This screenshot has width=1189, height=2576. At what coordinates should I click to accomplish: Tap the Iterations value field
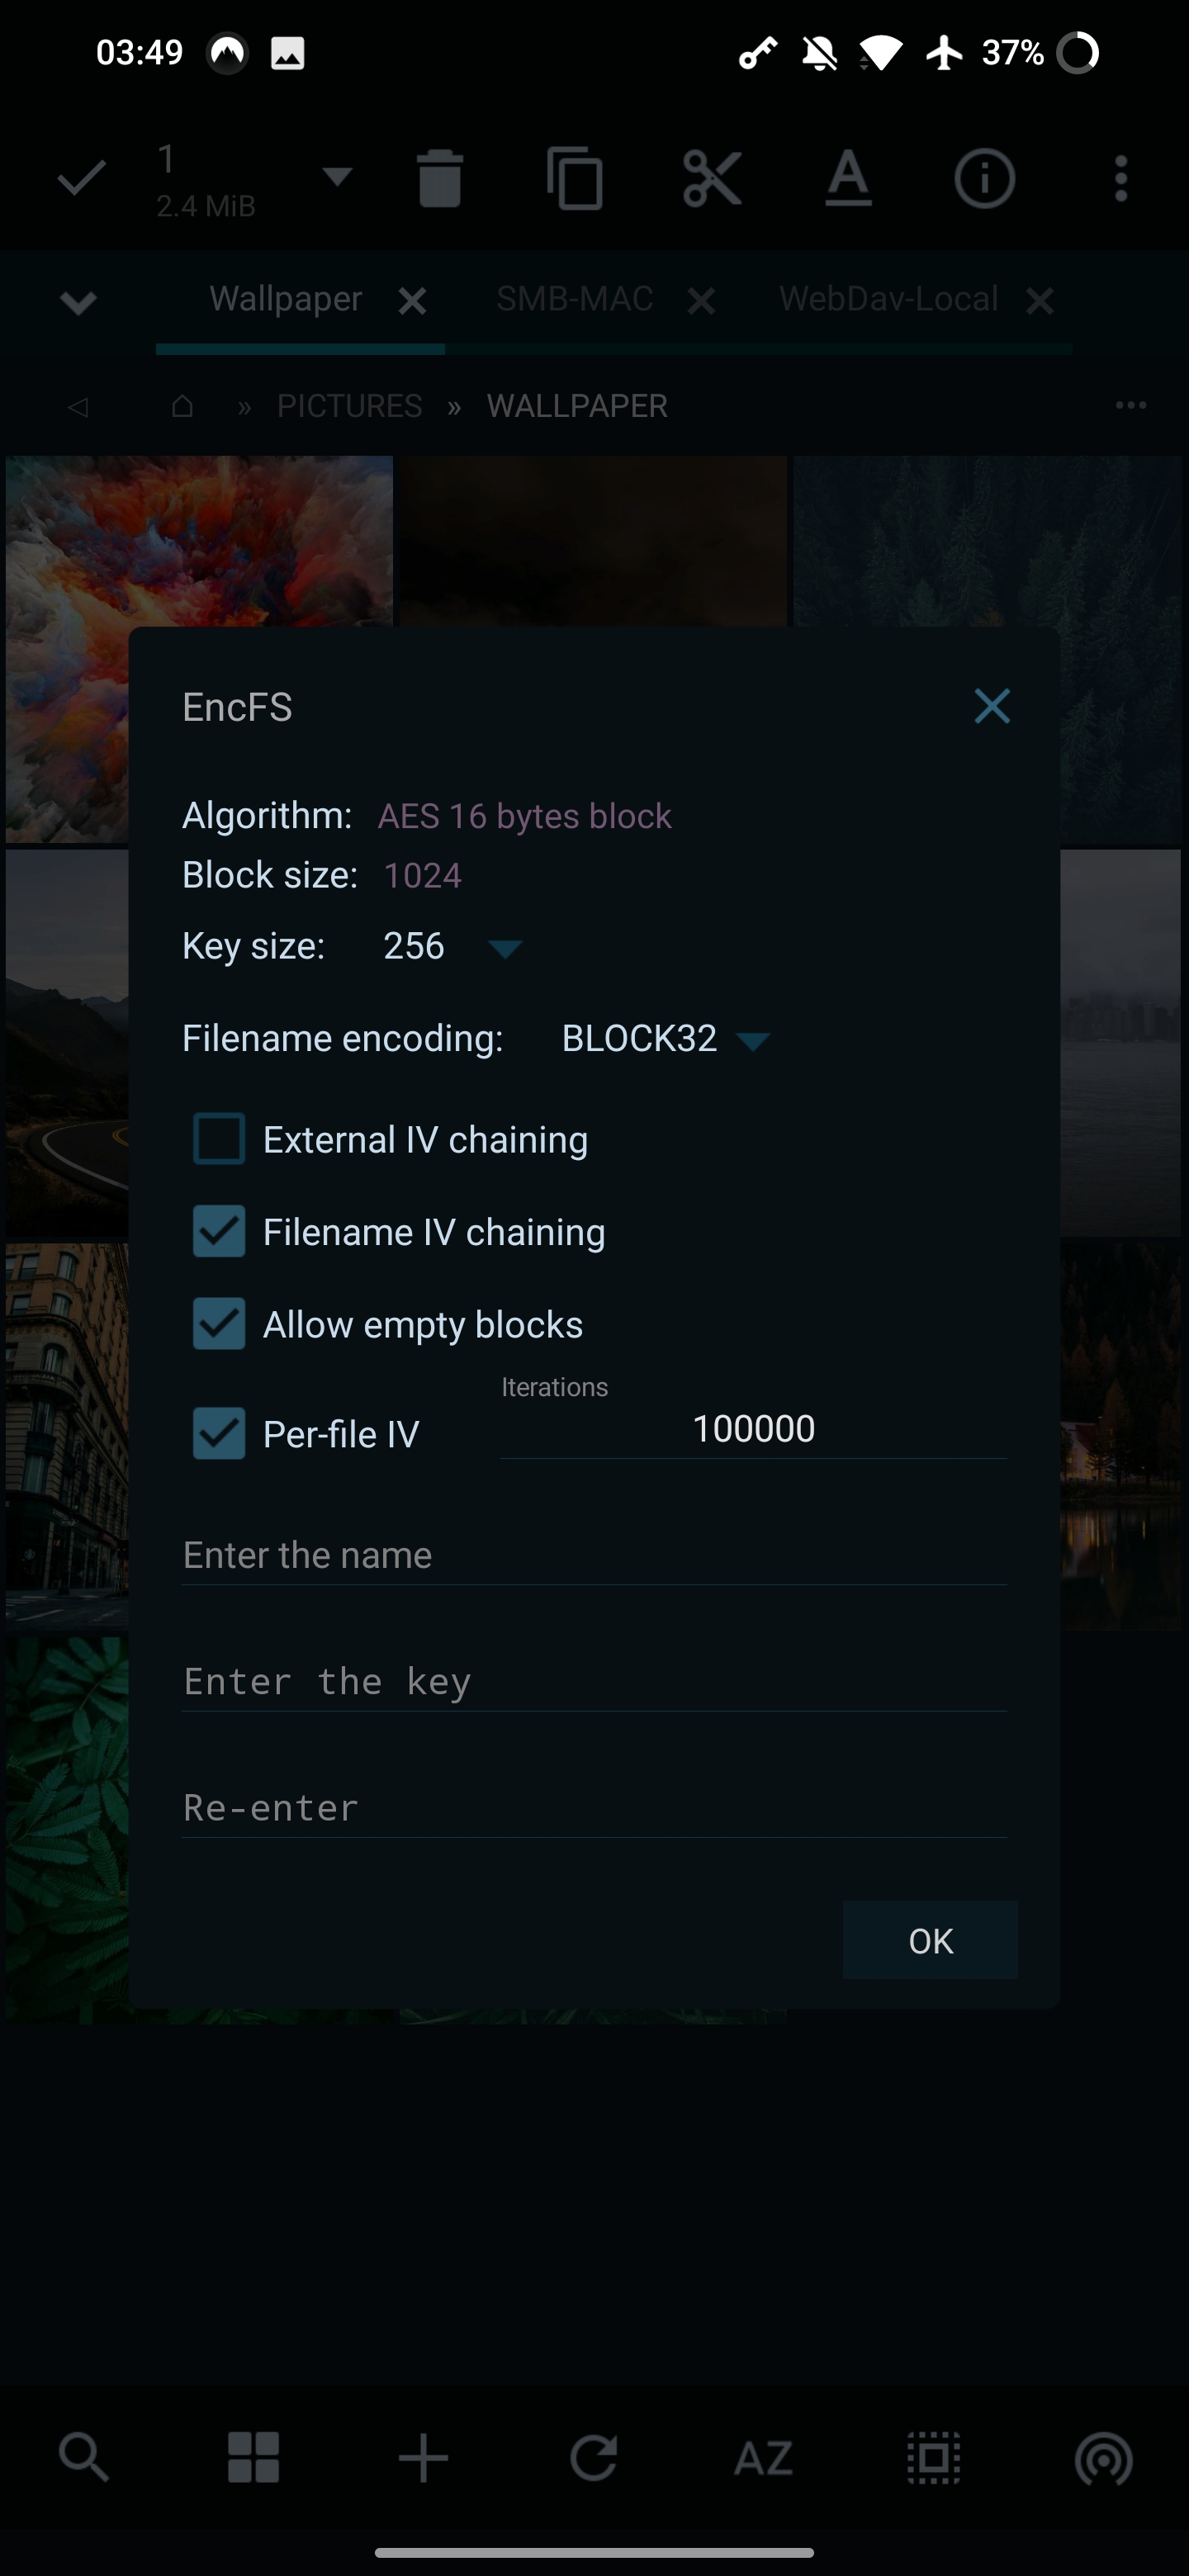click(753, 1429)
